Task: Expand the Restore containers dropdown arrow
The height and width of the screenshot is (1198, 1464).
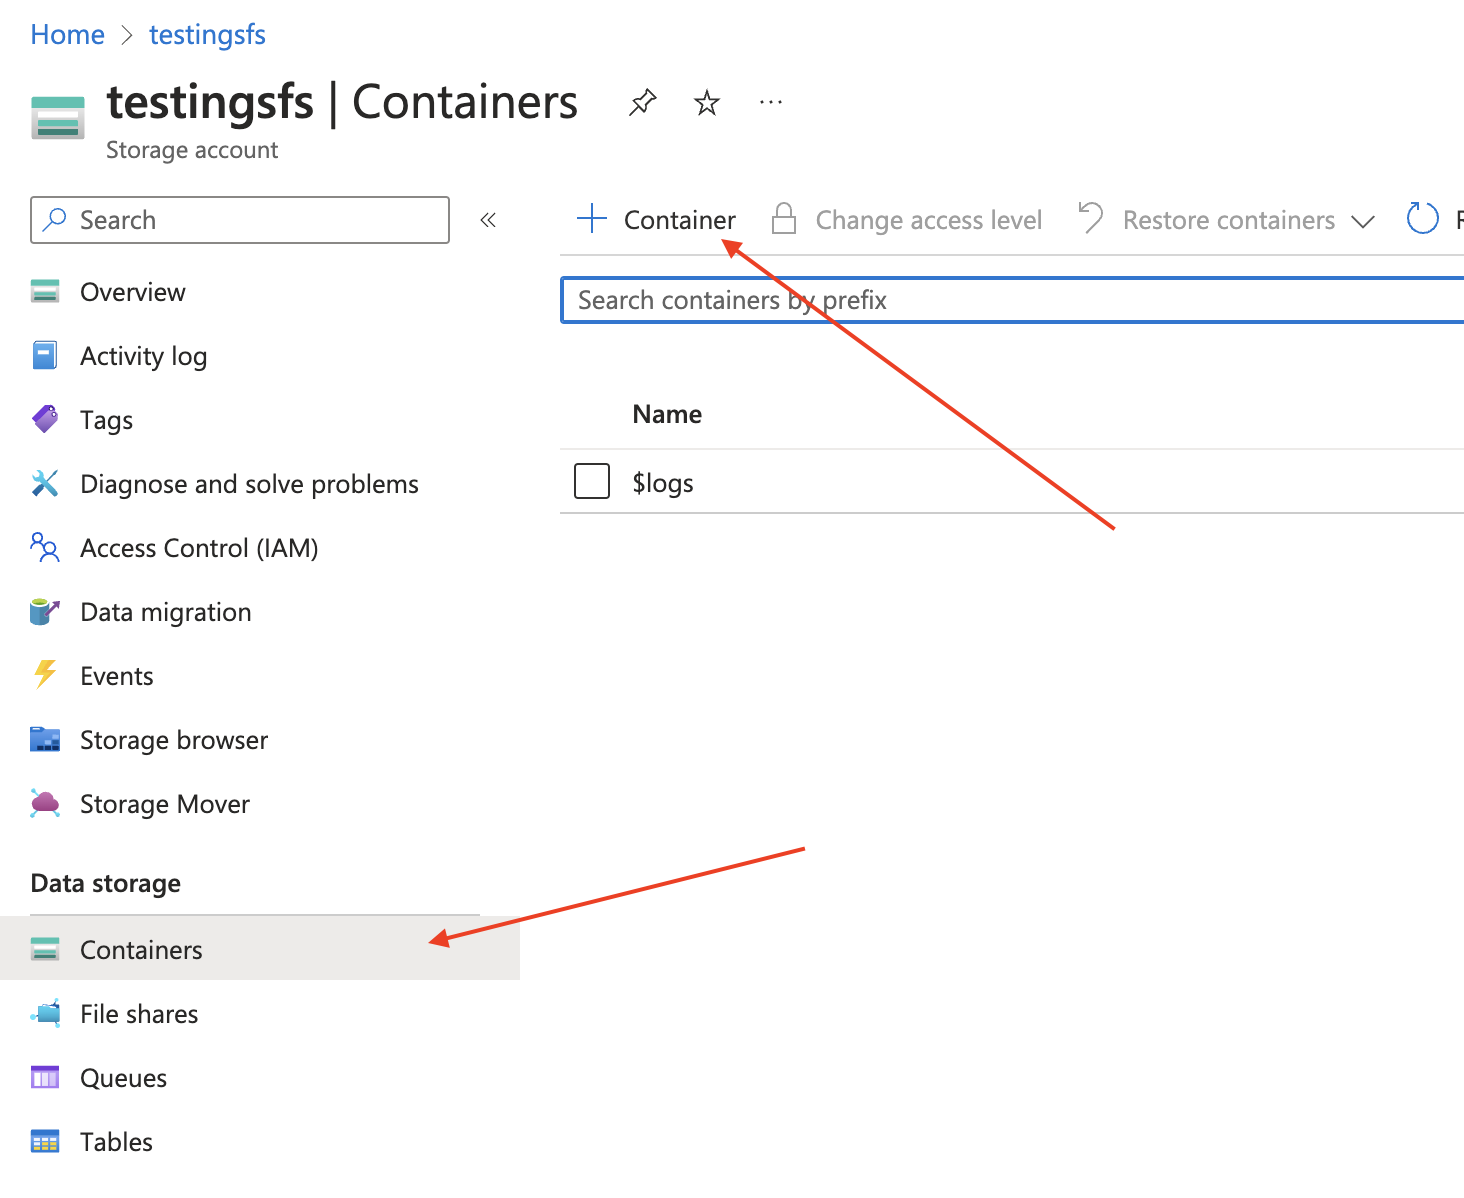Action: tap(1363, 221)
